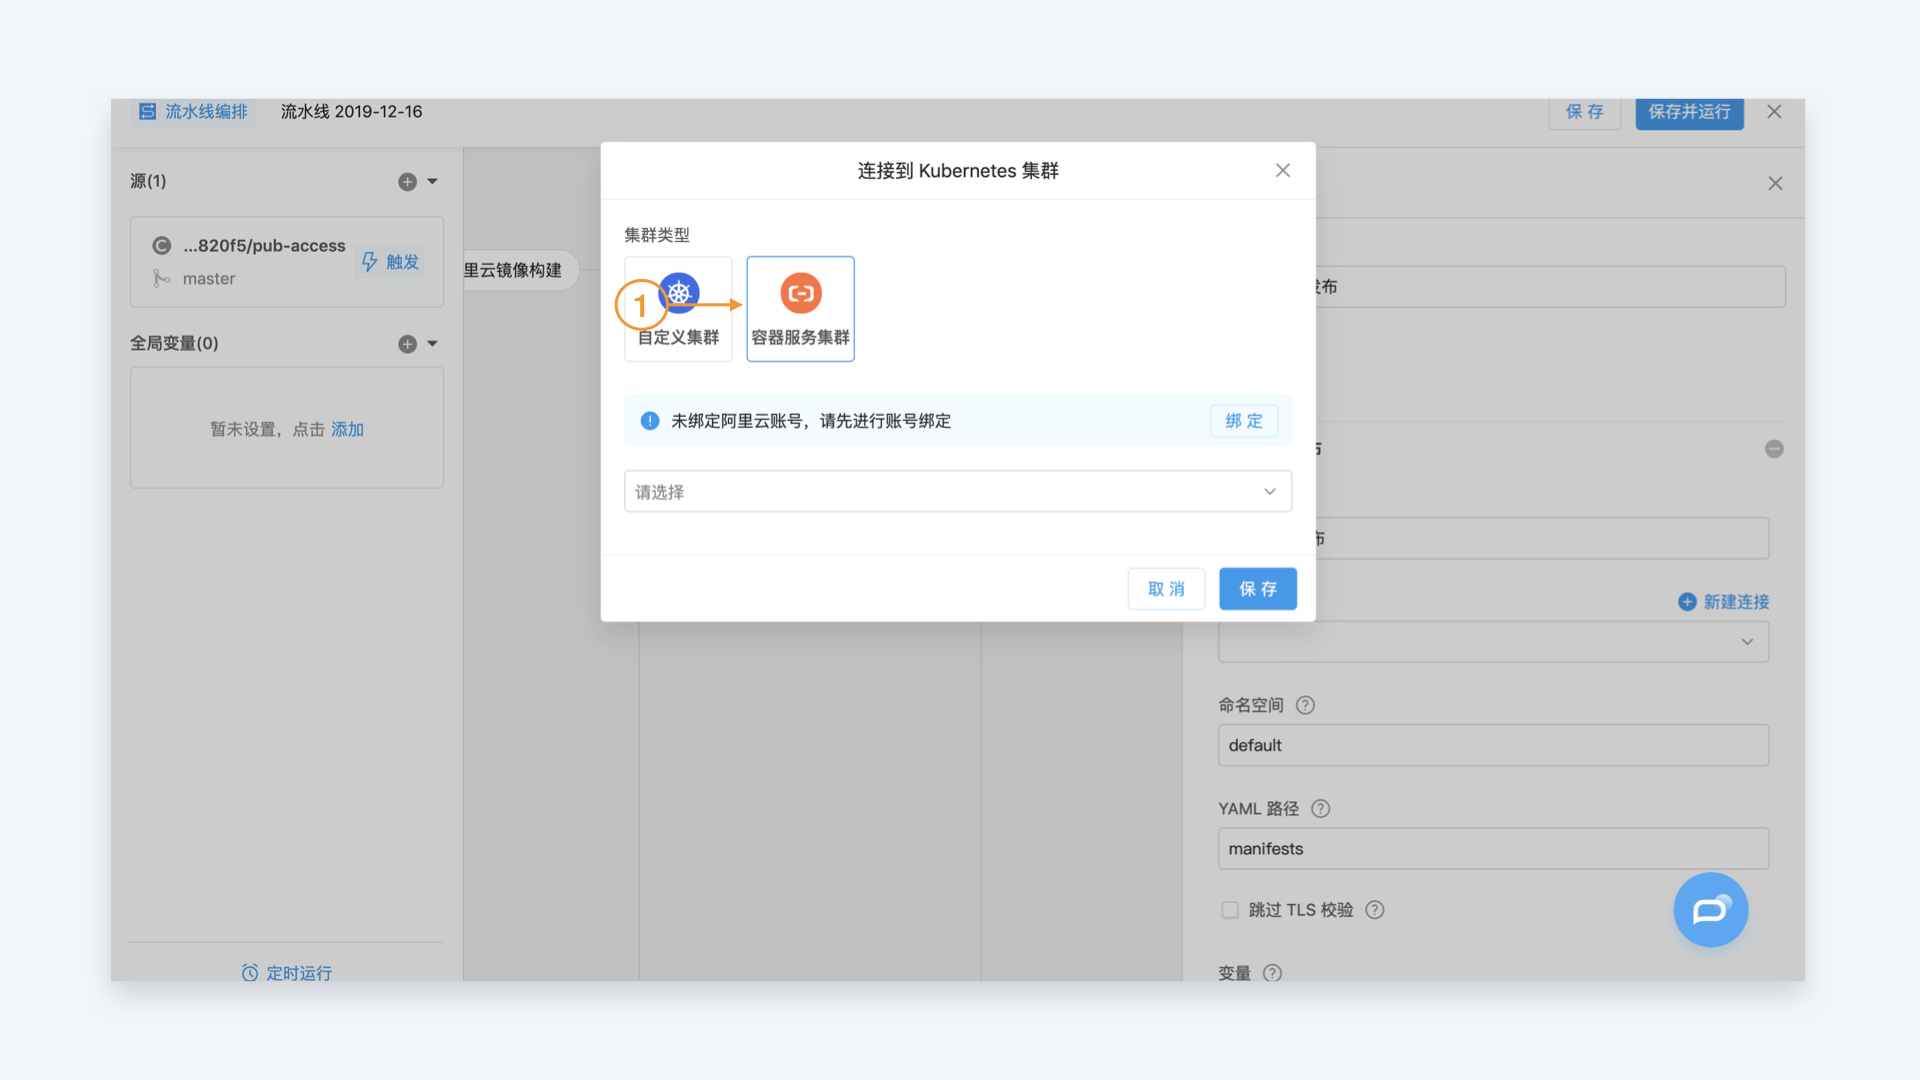Click 新建连接 to create new connection
The height and width of the screenshot is (1080, 1920).
[1724, 602]
